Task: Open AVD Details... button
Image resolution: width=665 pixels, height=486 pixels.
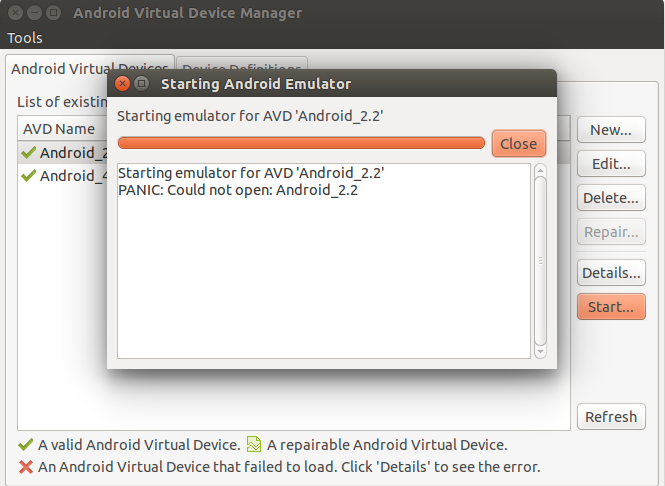Action: pyautogui.click(x=611, y=273)
